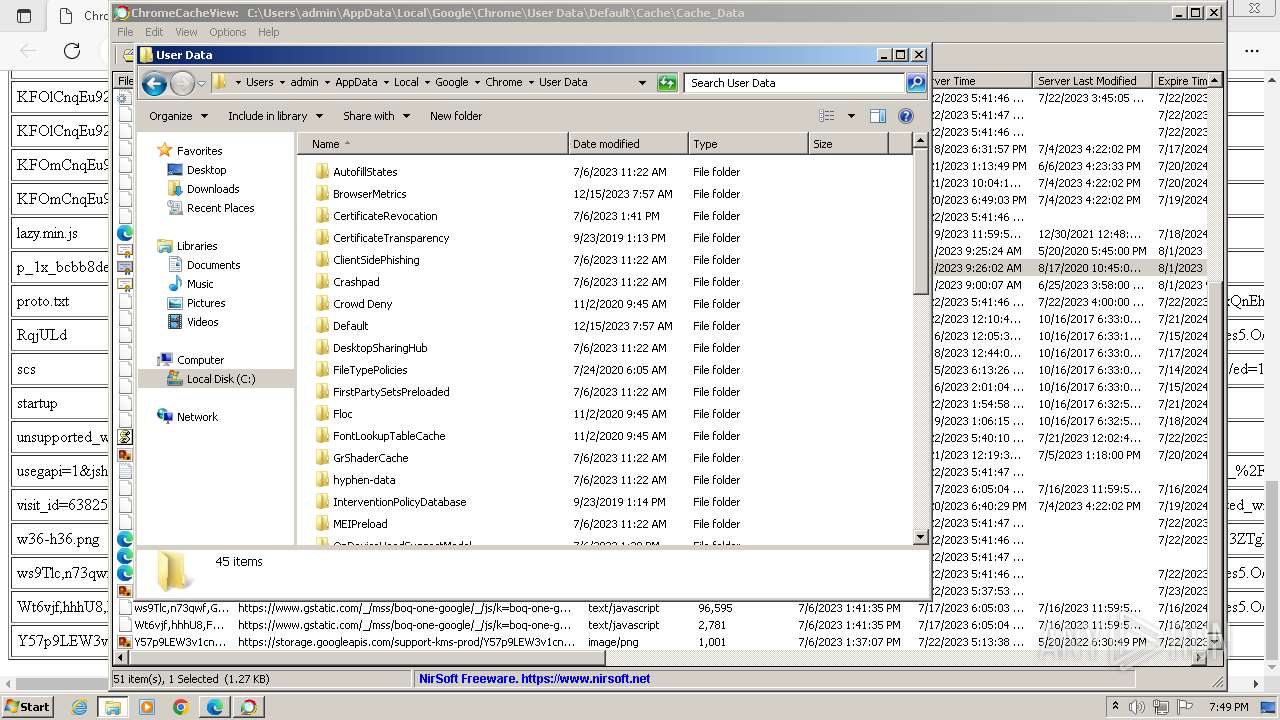Viewport: 1280px width, 720px height.
Task: Open Include in library dropdown
Action: click(275, 116)
